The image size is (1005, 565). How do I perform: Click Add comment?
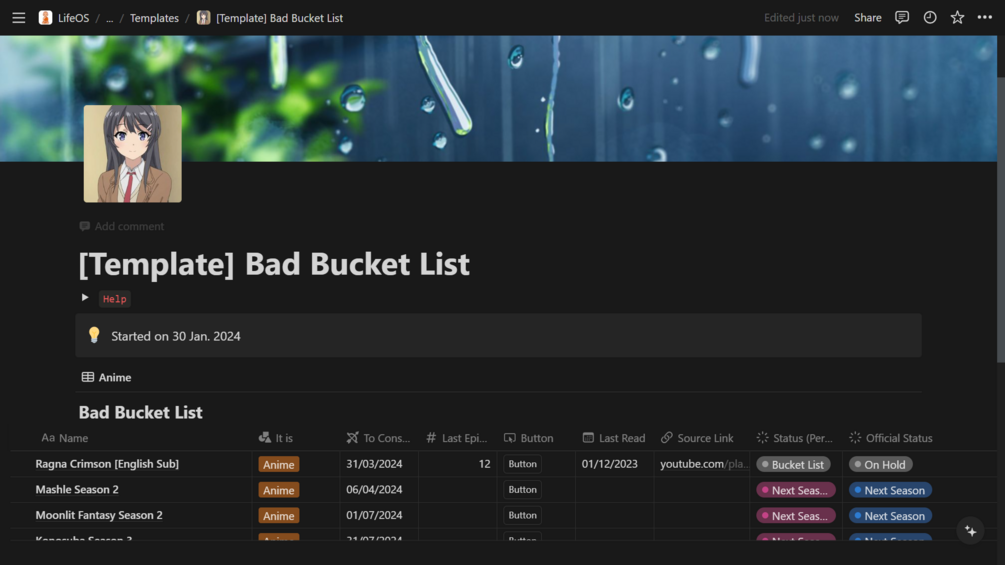122,226
